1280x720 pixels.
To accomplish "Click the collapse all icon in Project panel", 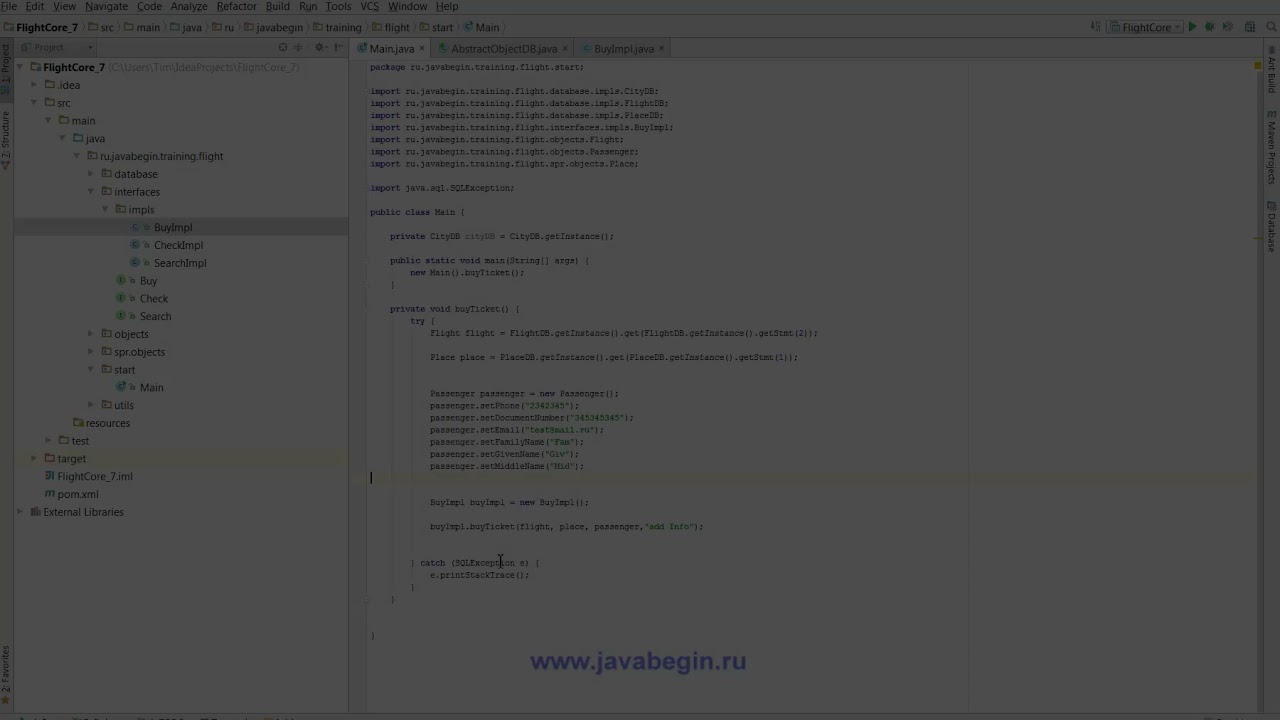I will pos(298,48).
